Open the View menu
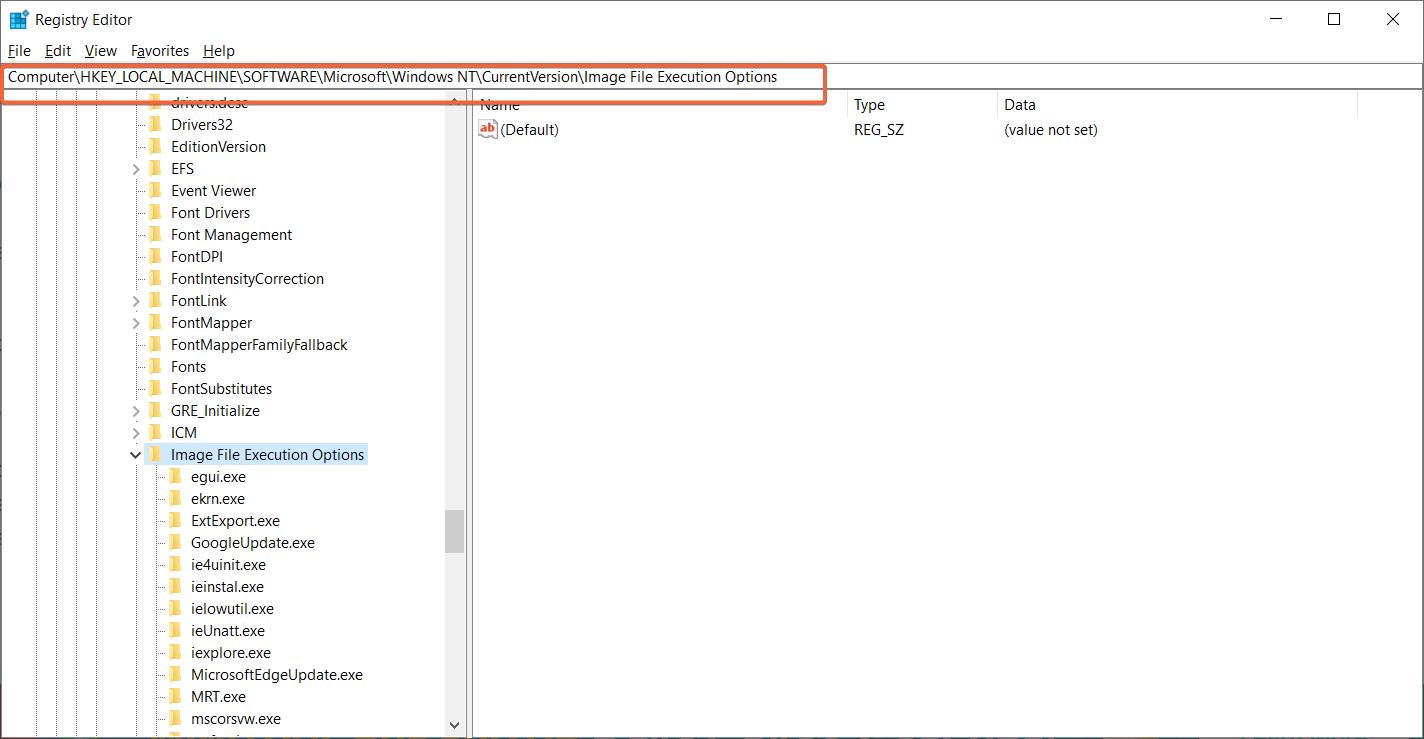 pos(101,50)
